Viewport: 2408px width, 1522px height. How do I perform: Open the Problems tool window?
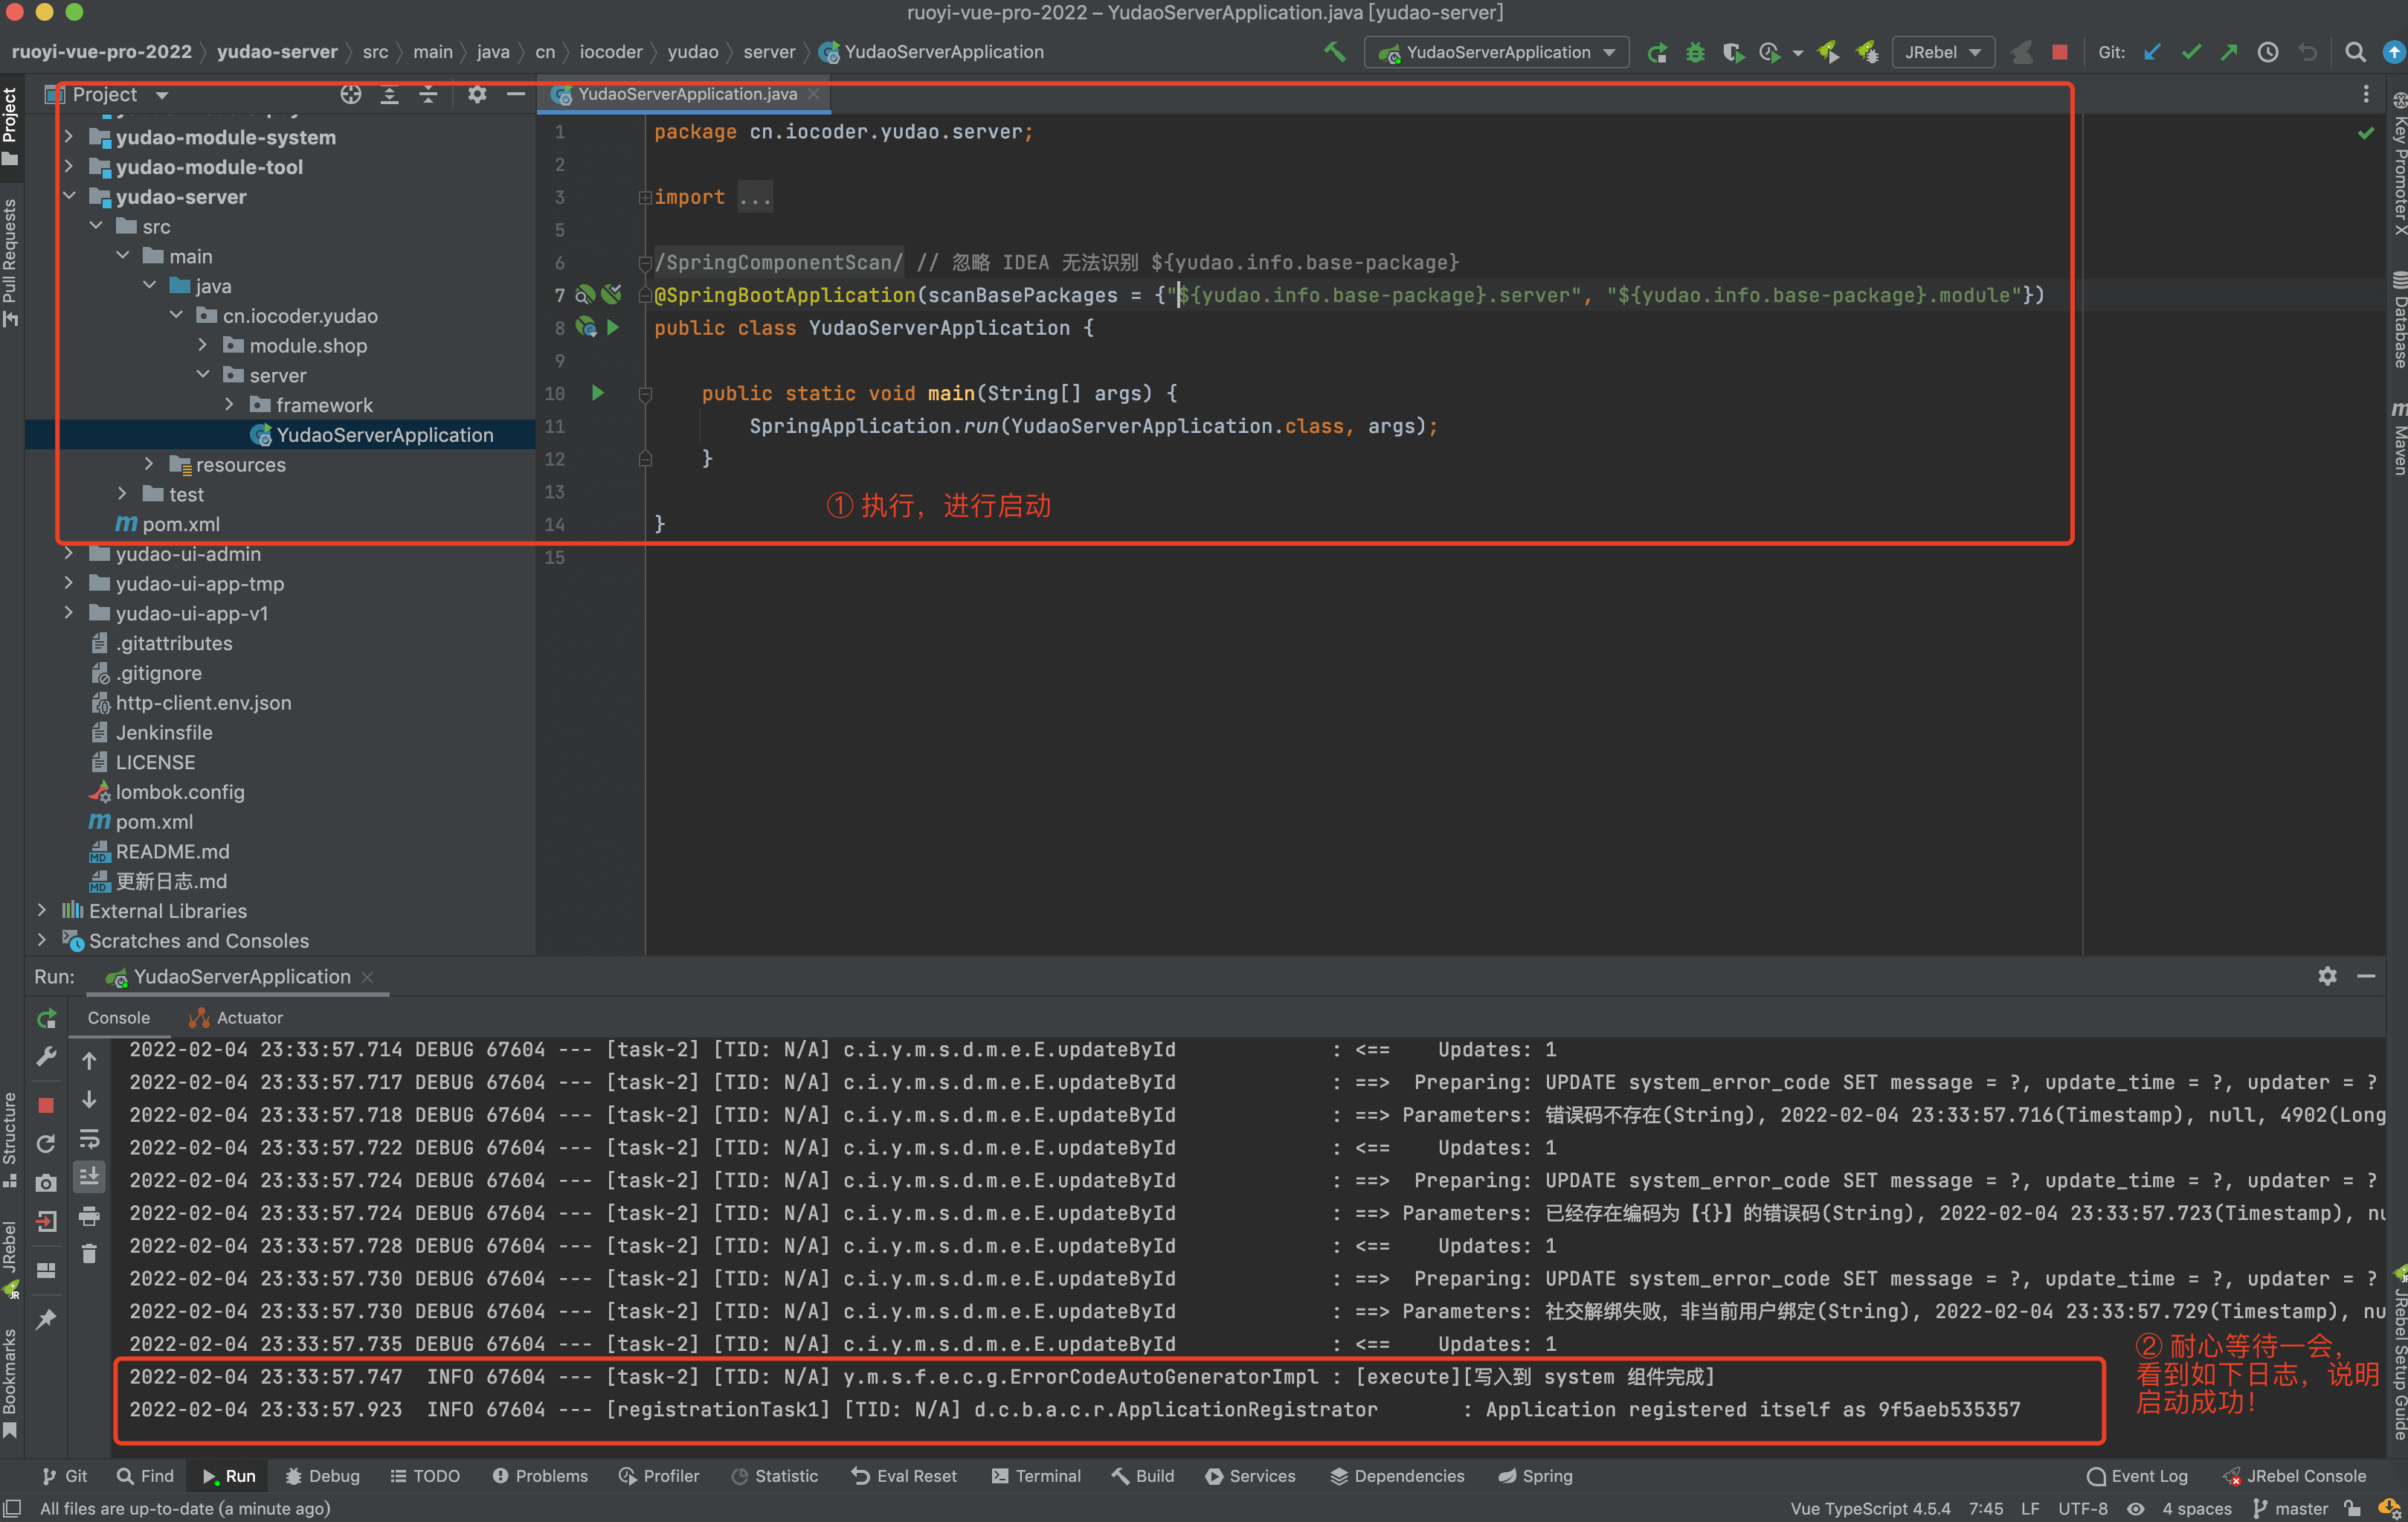tap(540, 1476)
